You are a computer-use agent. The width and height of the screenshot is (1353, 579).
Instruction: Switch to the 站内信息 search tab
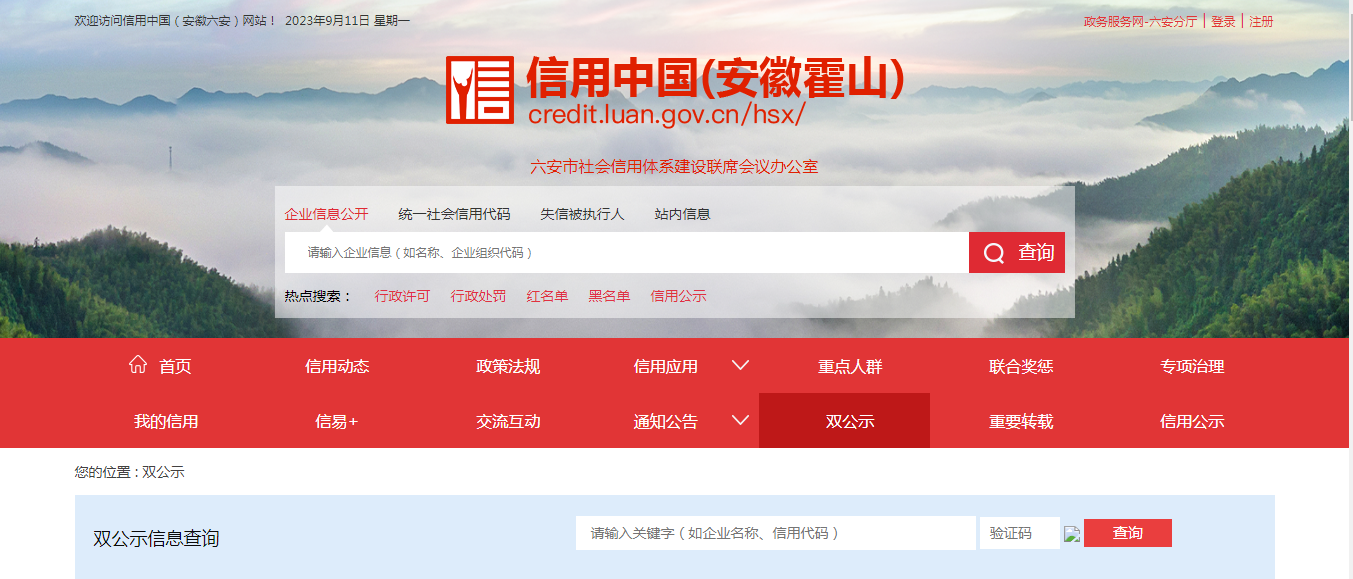coord(682,214)
